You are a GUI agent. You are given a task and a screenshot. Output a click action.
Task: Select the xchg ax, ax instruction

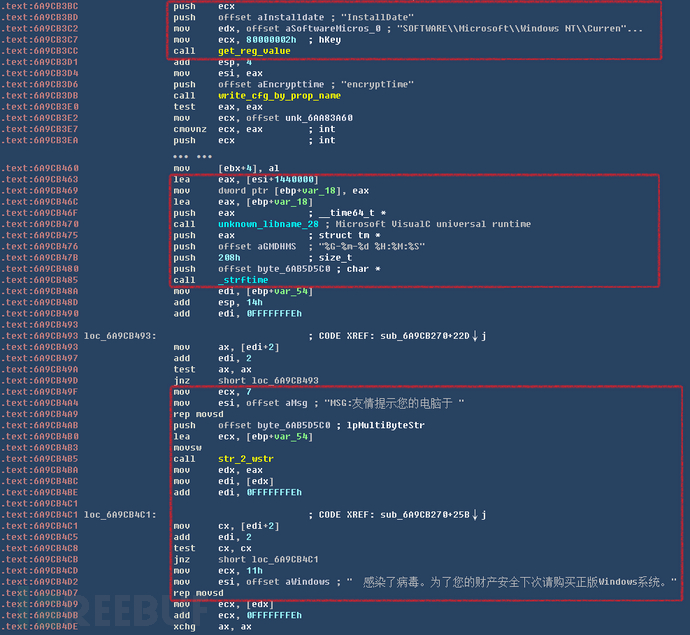[x=212, y=627]
